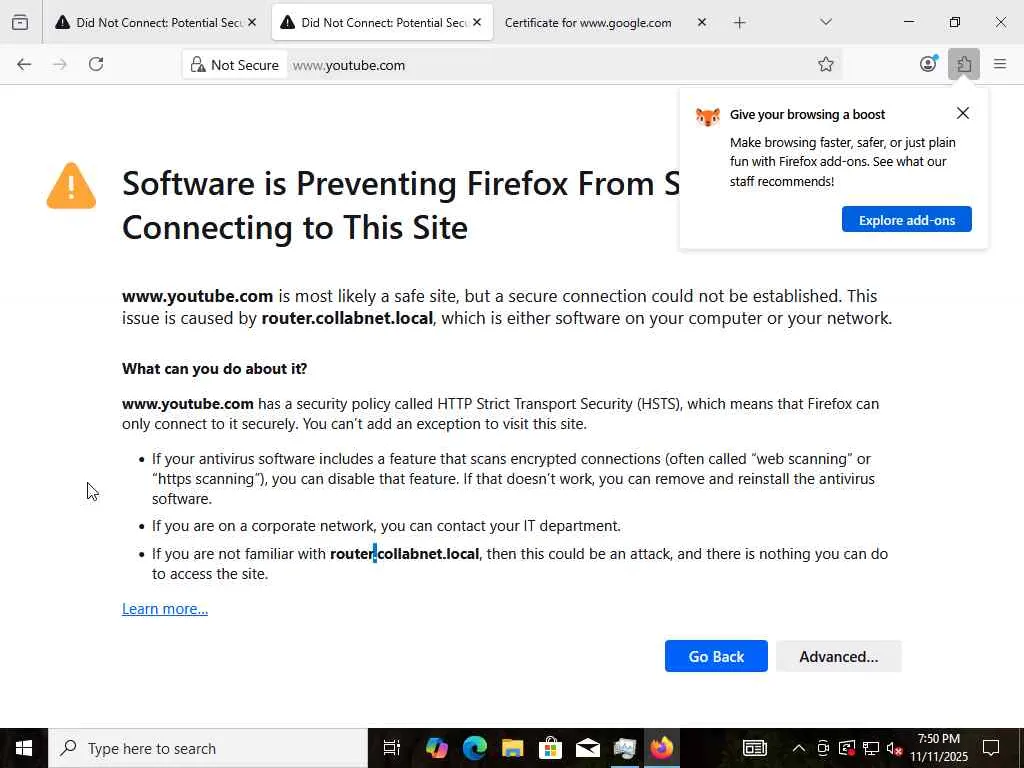This screenshot has height=768, width=1024.
Task: Open a new tab with plus button
Action: tap(739, 22)
